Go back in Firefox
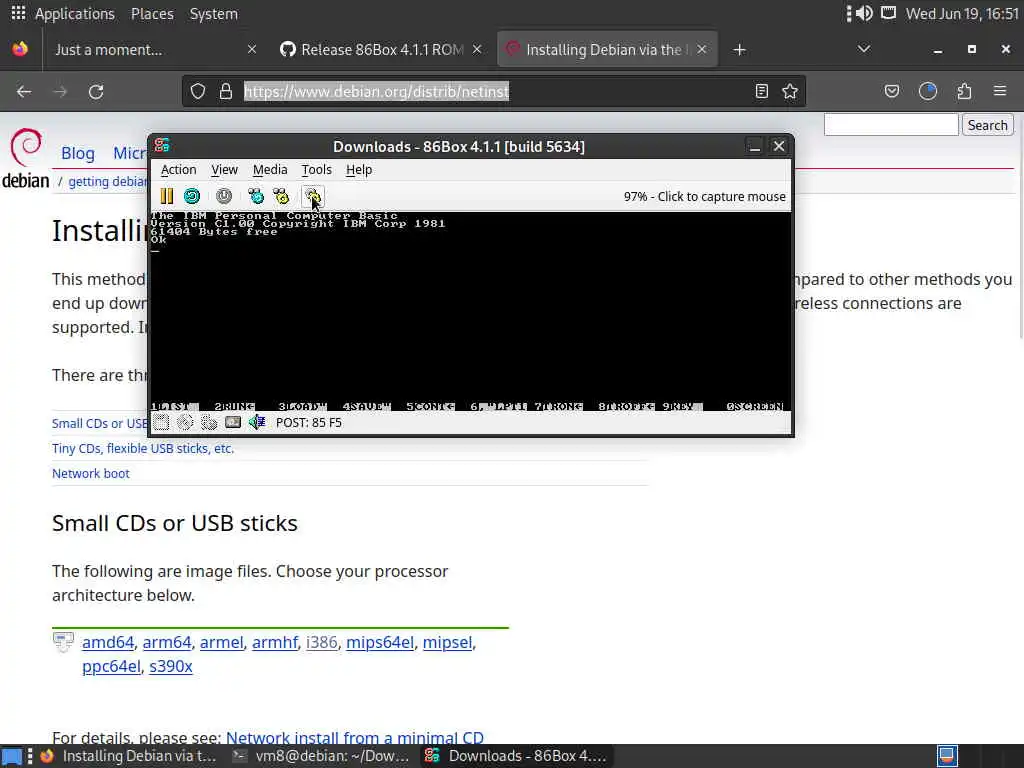 tap(24, 91)
